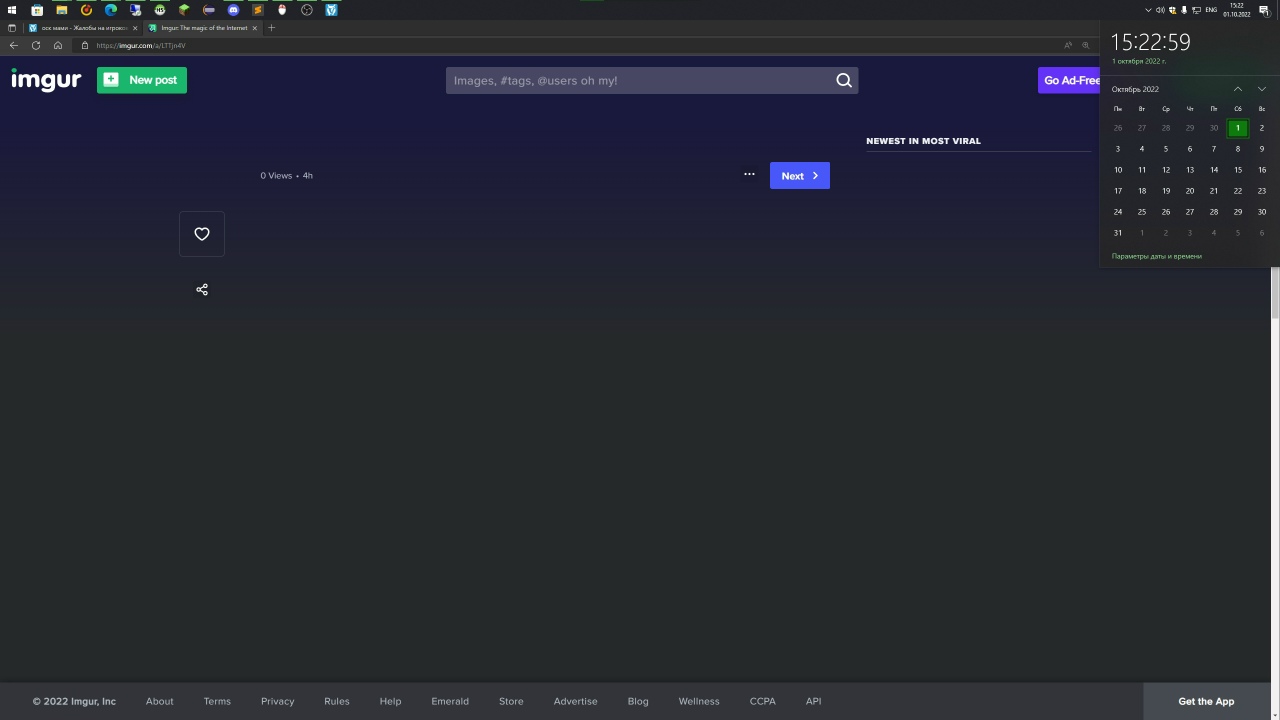Click the Imgur search input field
1280x720 pixels.
pos(640,80)
